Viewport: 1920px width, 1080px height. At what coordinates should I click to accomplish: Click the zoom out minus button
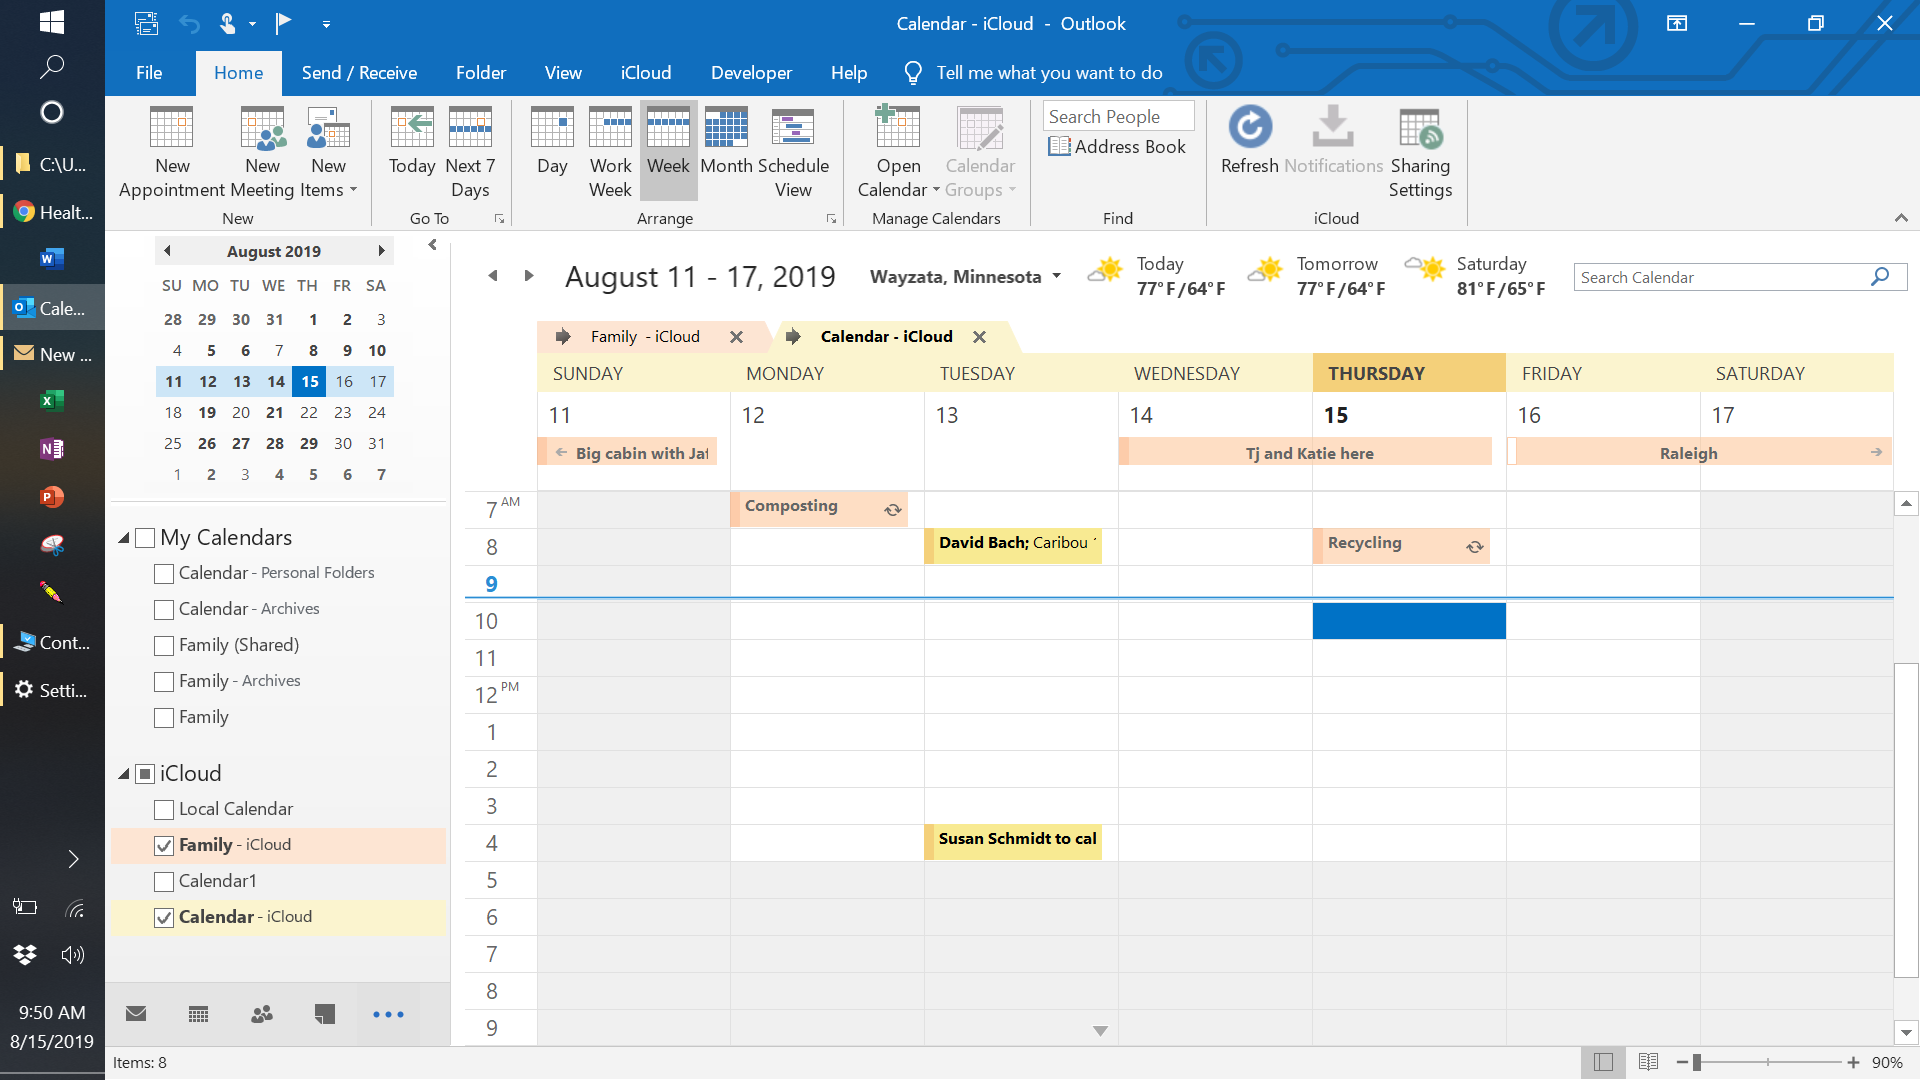click(1682, 1062)
